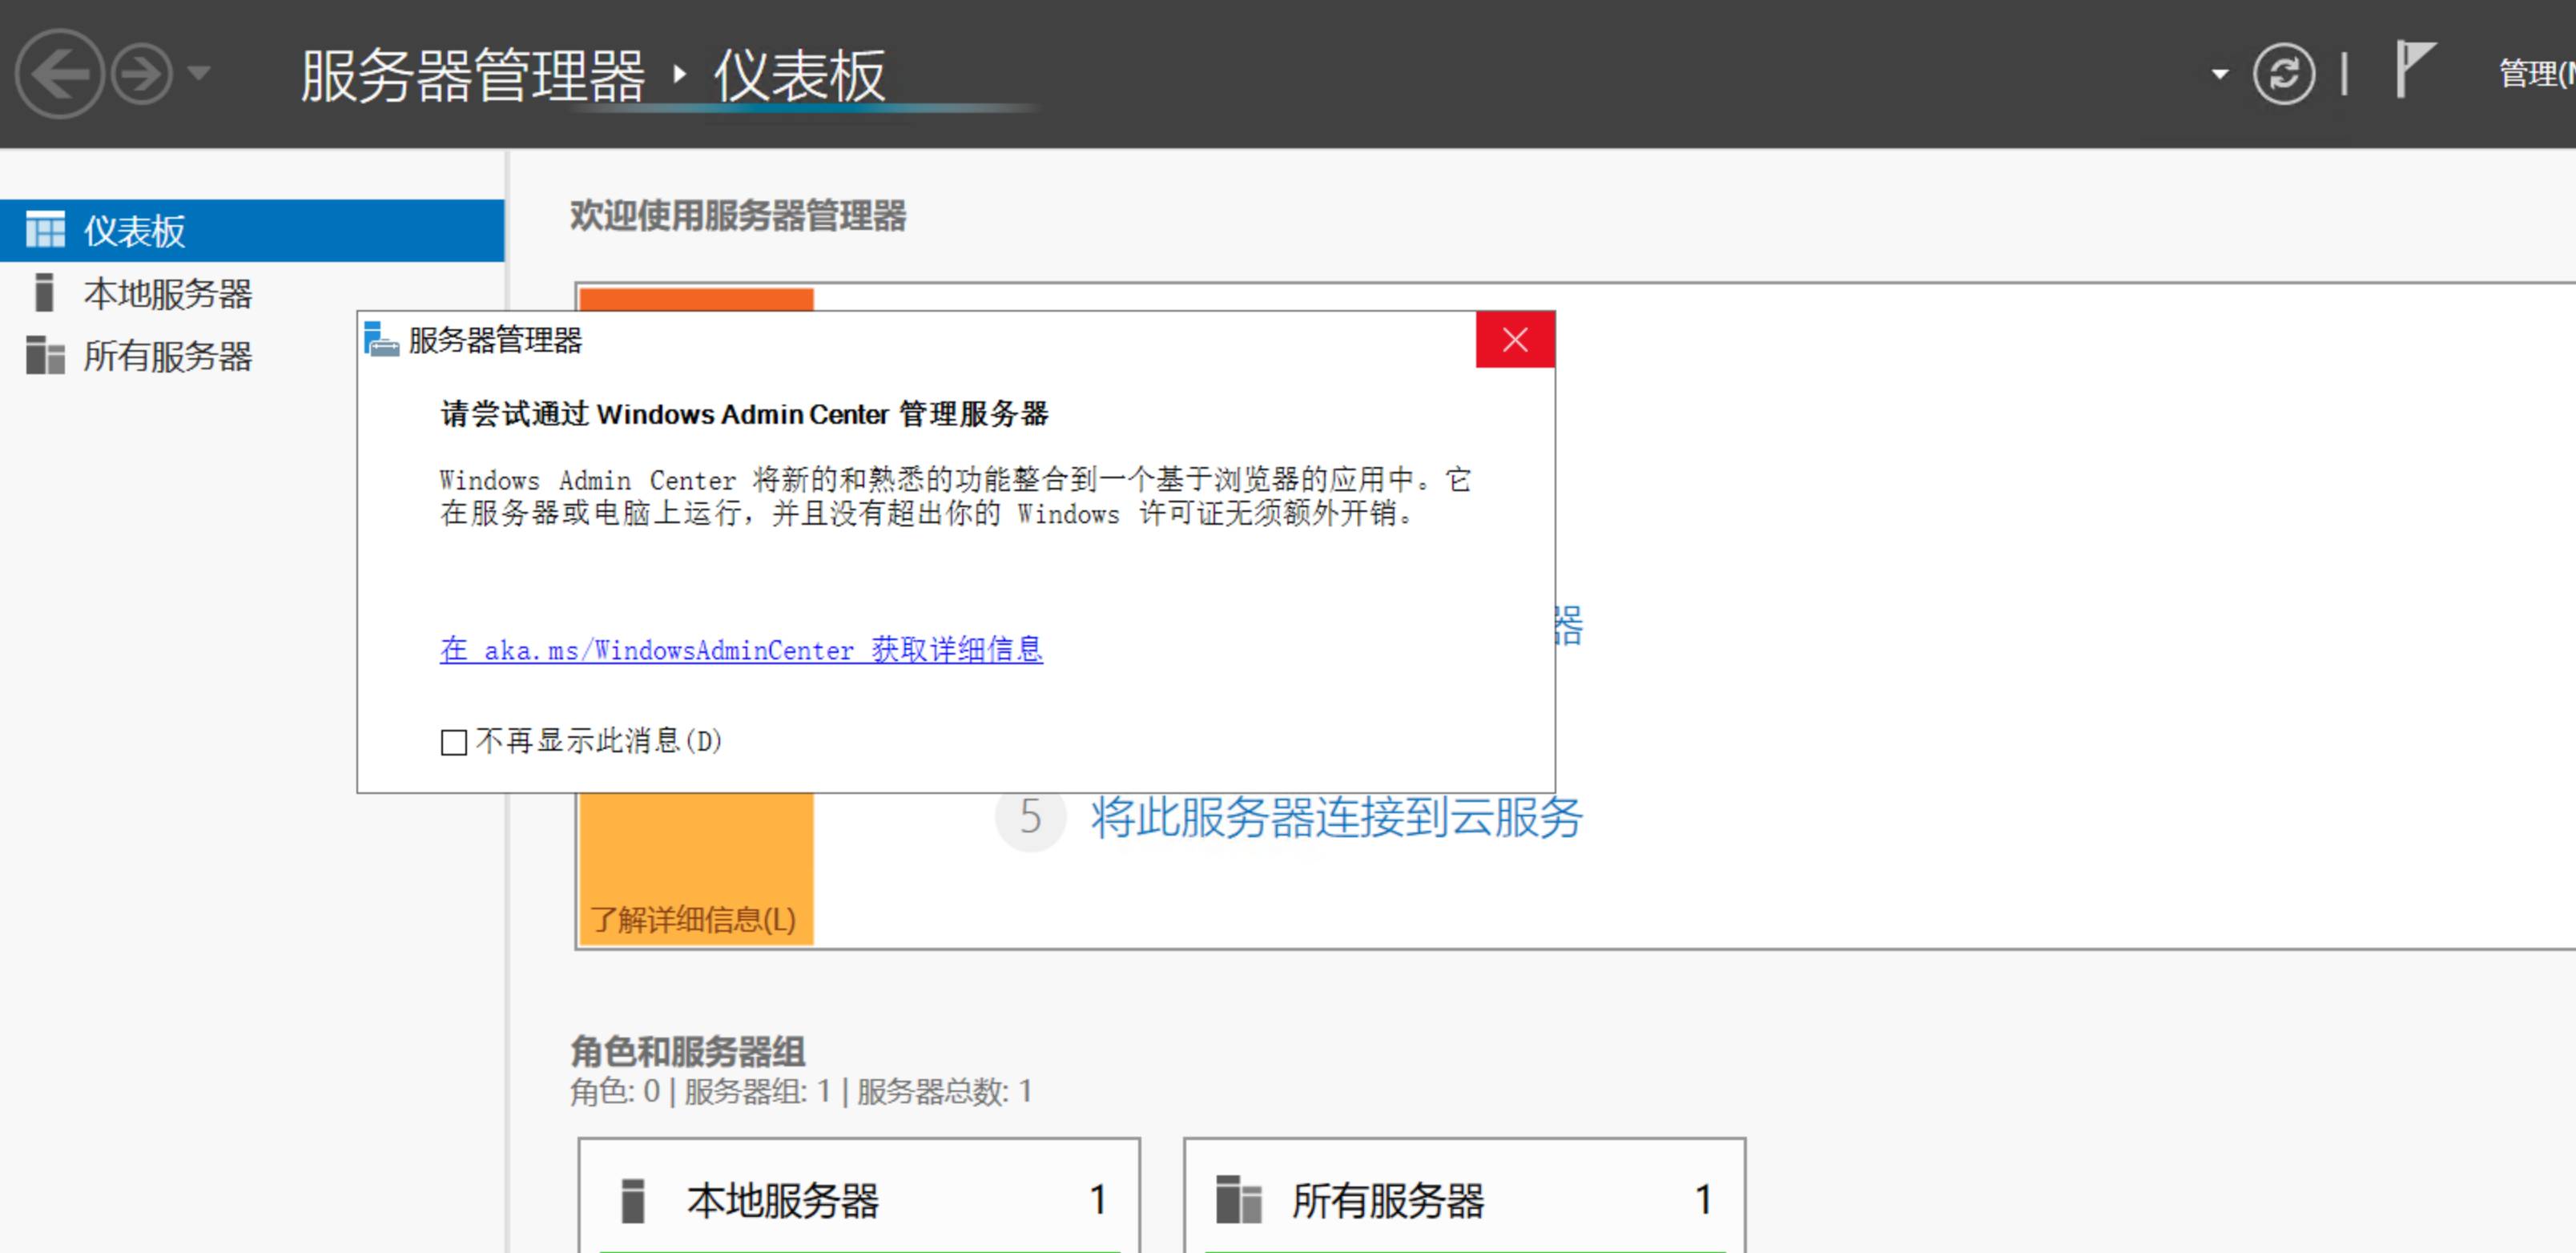The image size is (2576, 1253).
Task: Click the dialog's Server Manager title icon
Action: click(381, 339)
